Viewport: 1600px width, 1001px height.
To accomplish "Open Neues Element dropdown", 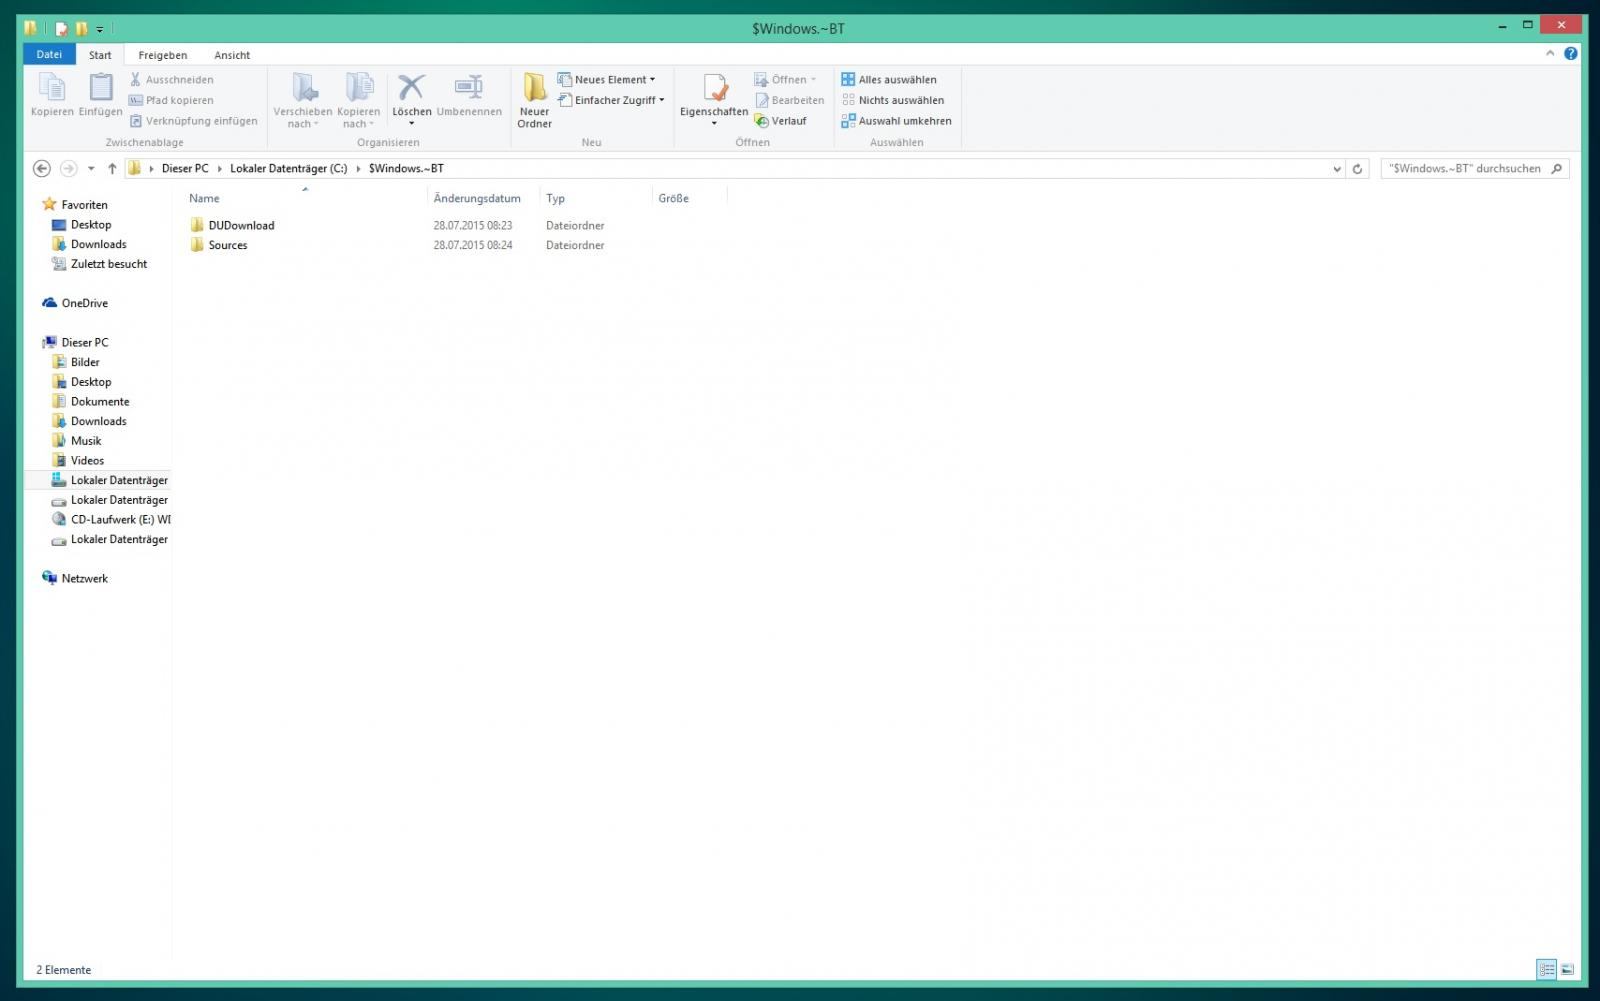I will (606, 79).
